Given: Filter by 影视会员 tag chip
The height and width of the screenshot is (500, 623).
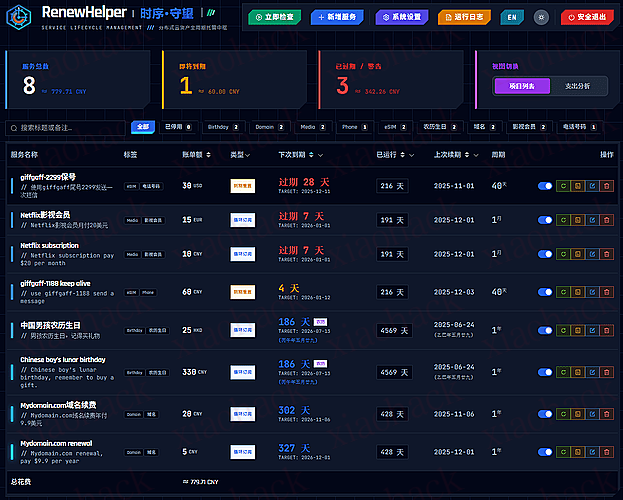Looking at the screenshot, I should [x=529, y=127].
